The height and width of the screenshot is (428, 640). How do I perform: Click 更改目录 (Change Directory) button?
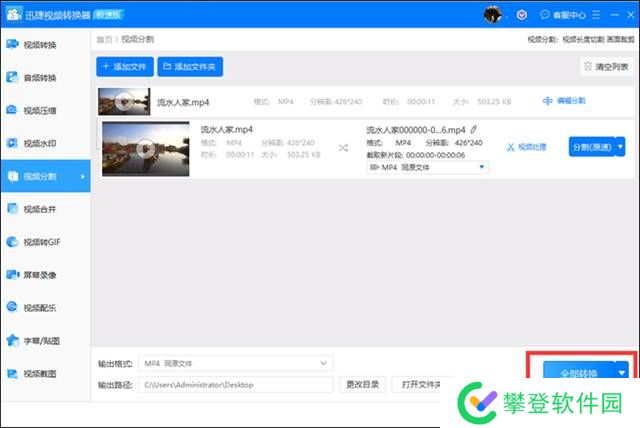coord(361,384)
